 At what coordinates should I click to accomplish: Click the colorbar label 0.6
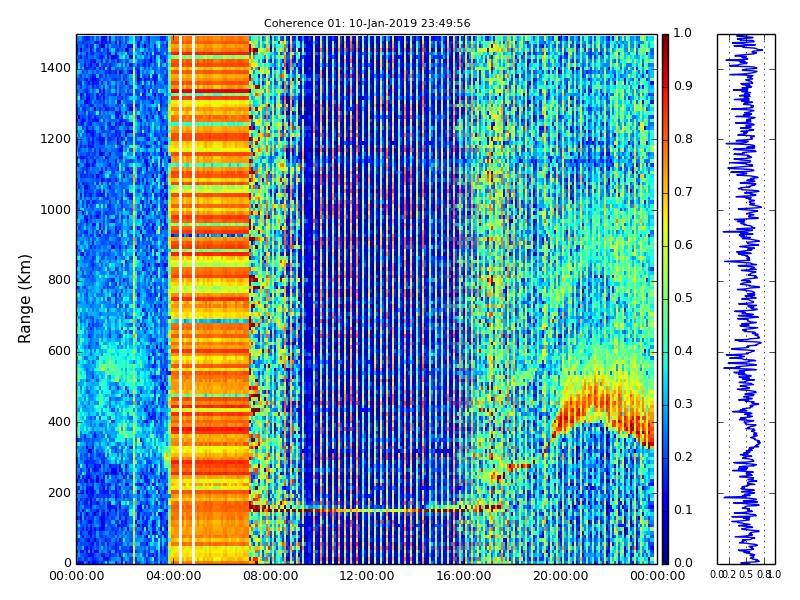pyautogui.click(x=683, y=245)
